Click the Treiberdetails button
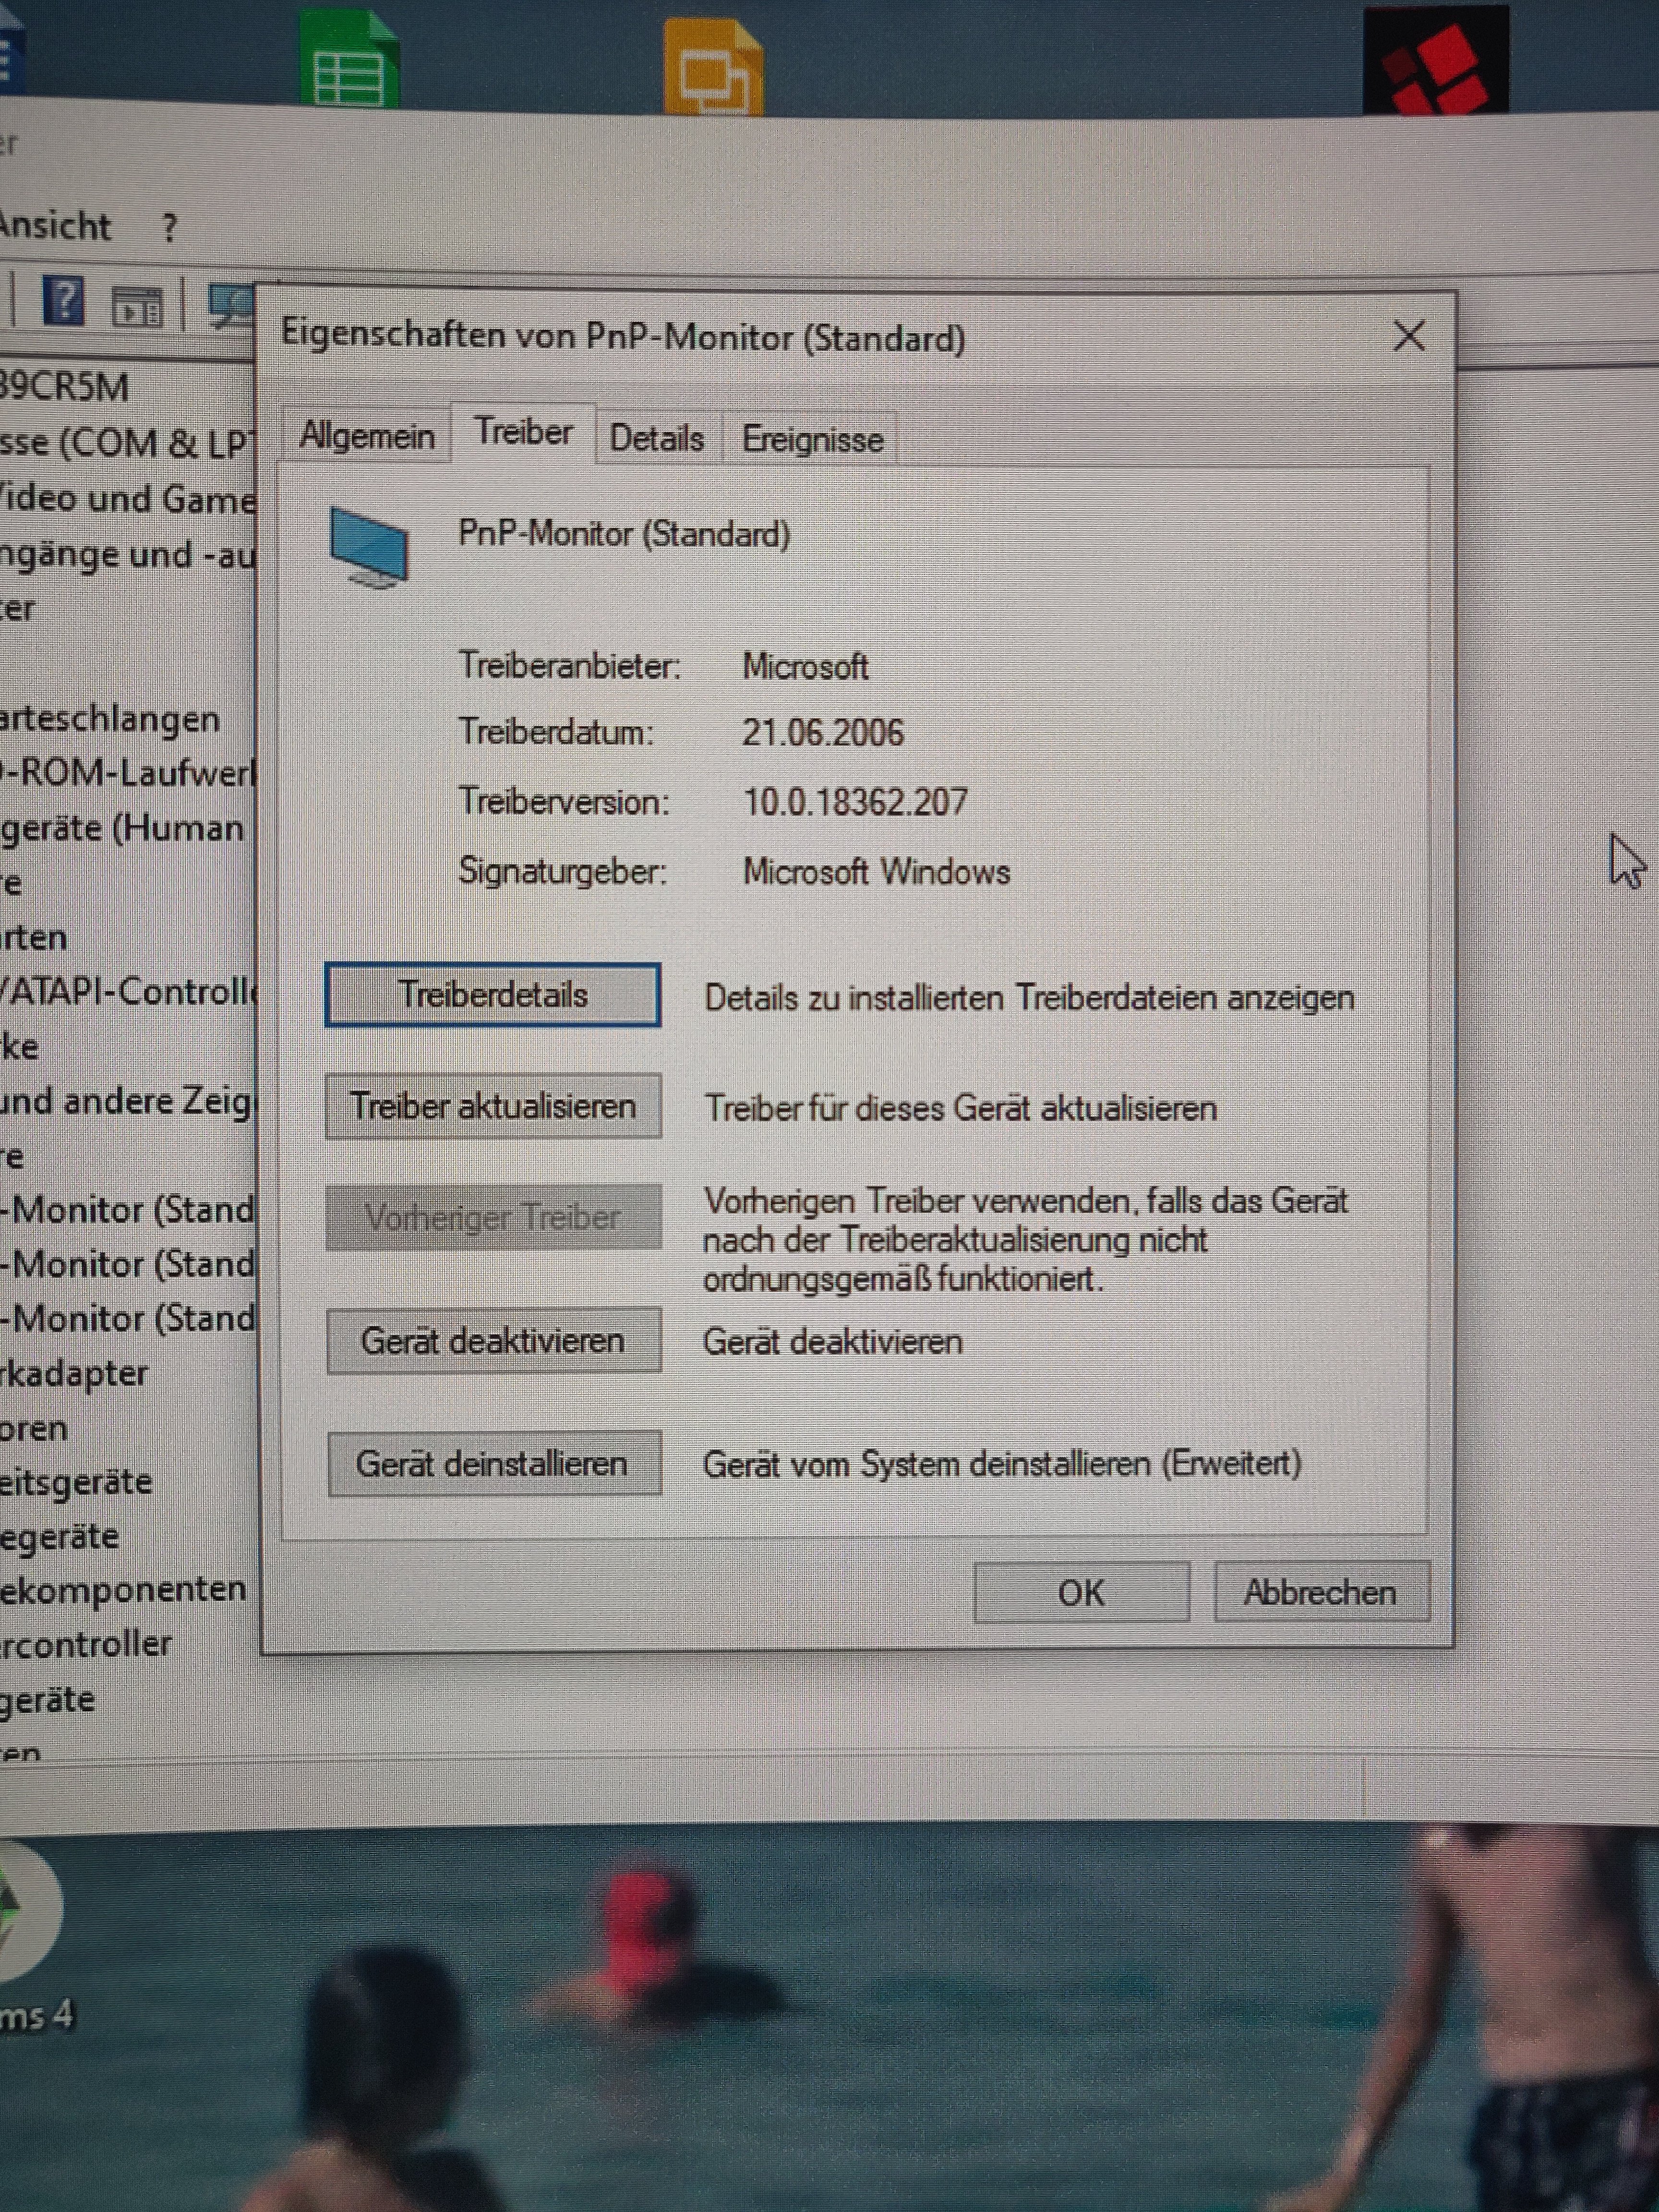1659x2212 pixels. click(492, 995)
